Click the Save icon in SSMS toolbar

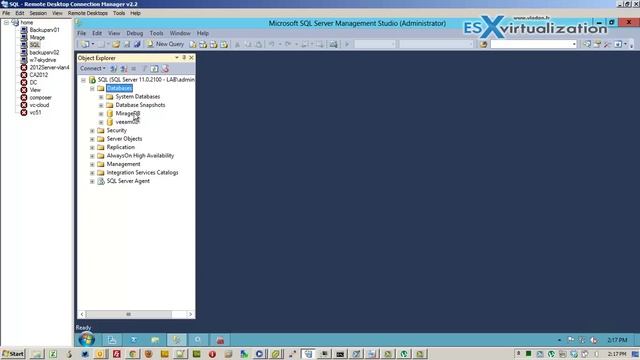(x=127, y=44)
